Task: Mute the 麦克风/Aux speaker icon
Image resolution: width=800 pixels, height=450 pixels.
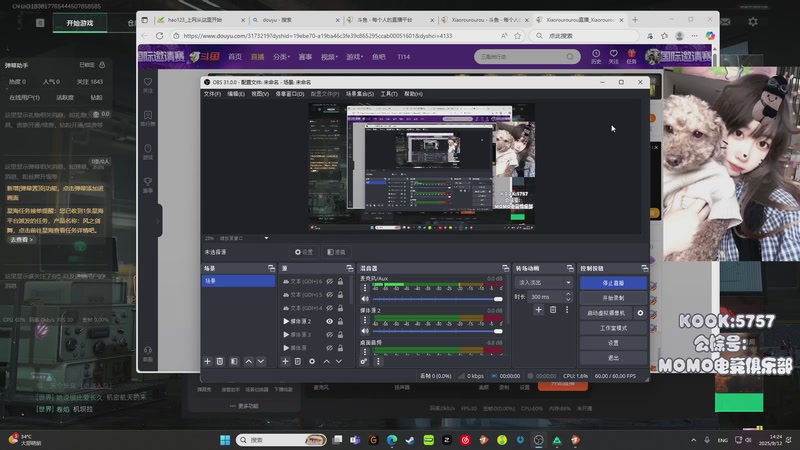Action: tap(365, 299)
